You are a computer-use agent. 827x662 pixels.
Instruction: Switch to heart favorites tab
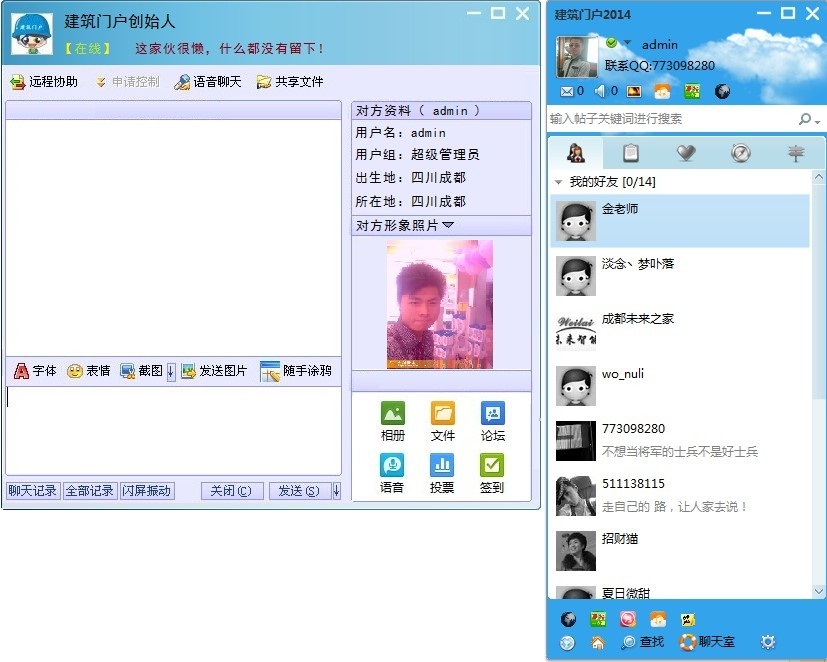pyautogui.click(x=686, y=153)
